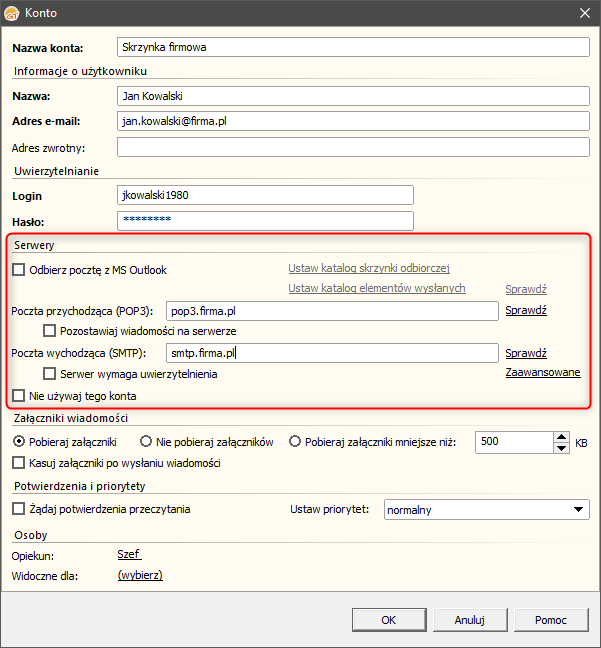Select Nie pobieraj załączników option
Screen dimensions: 601x648
(145, 442)
